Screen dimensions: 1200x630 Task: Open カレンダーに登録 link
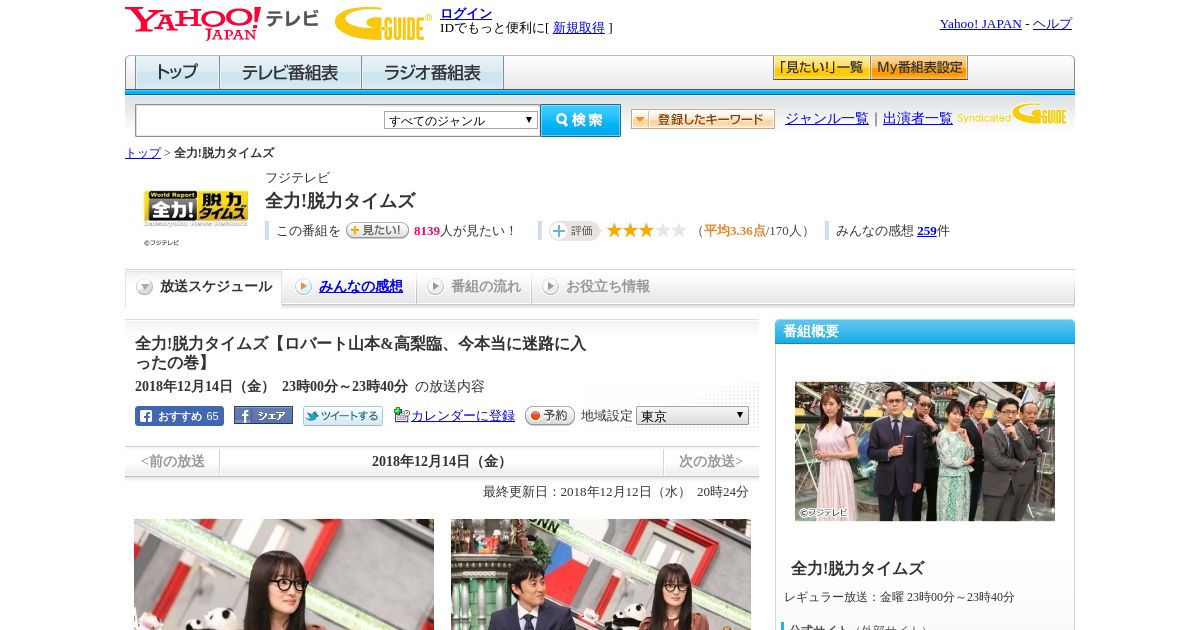click(x=463, y=416)
